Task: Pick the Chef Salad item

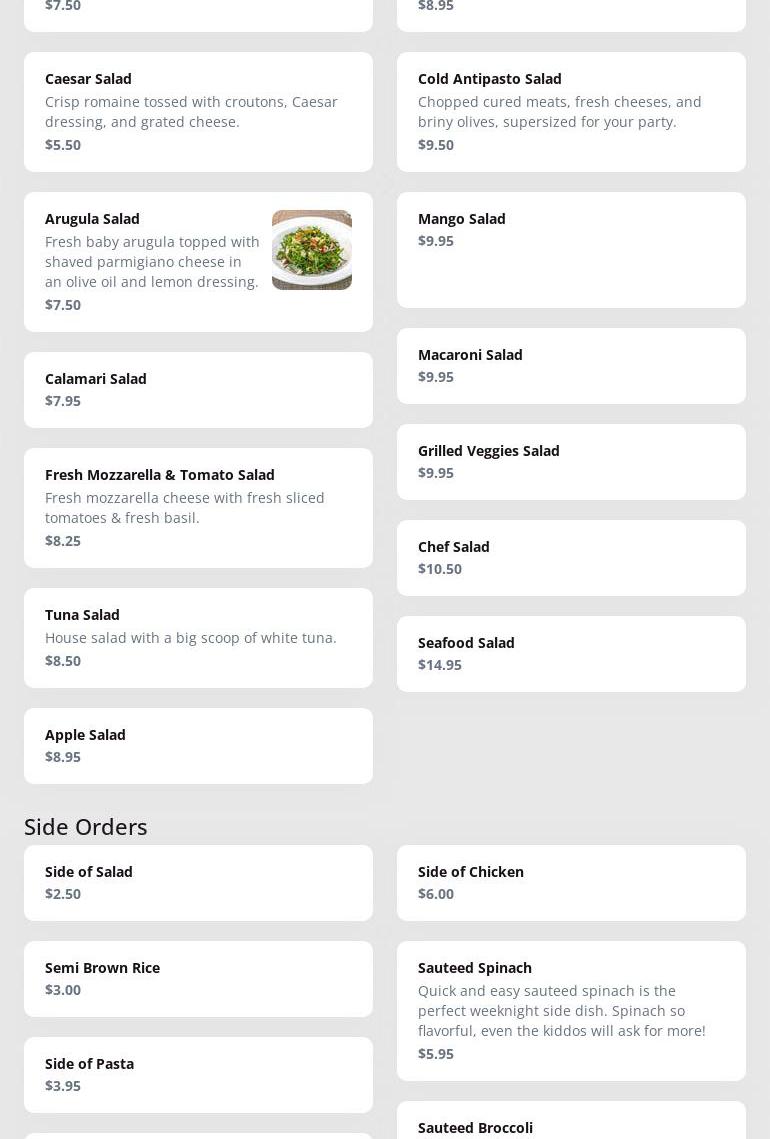Action: point(571,557)
